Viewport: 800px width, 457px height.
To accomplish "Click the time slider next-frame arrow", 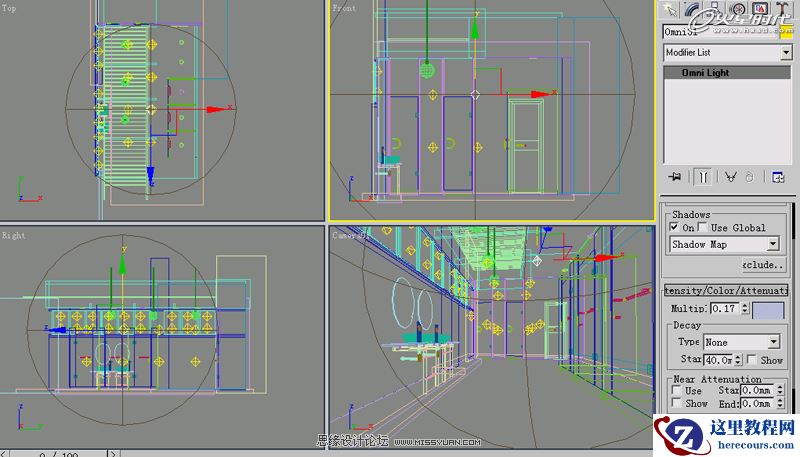I will tap(113, 453).
